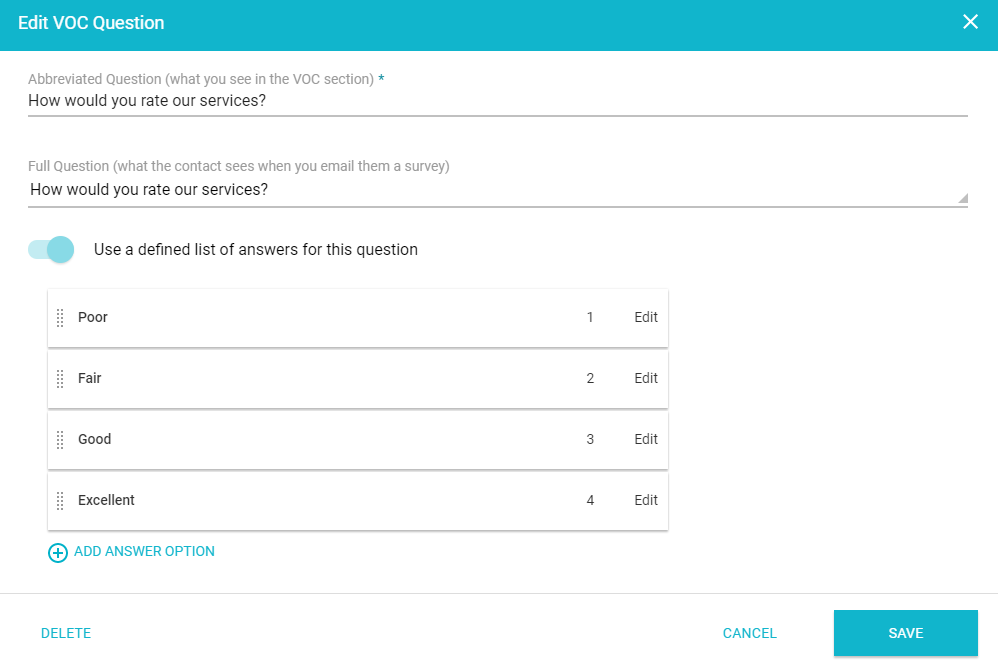The width and height of the screenshot is (998, 670).
Task: Click CANCEL to discard changes
Action: (x=749, y=633)
